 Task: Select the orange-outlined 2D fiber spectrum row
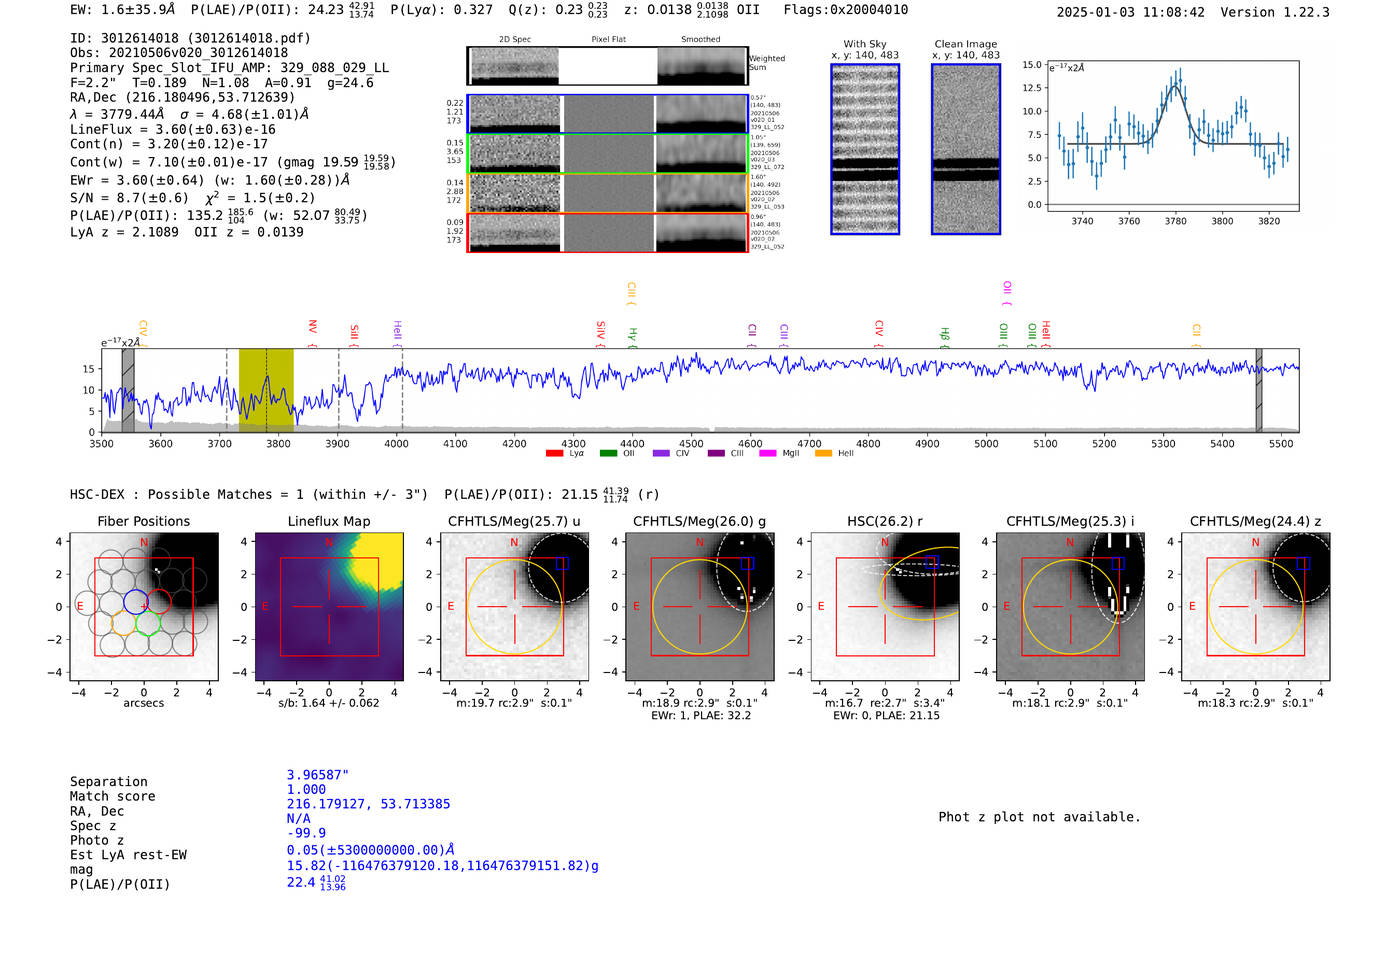click(x=607, y=193)
